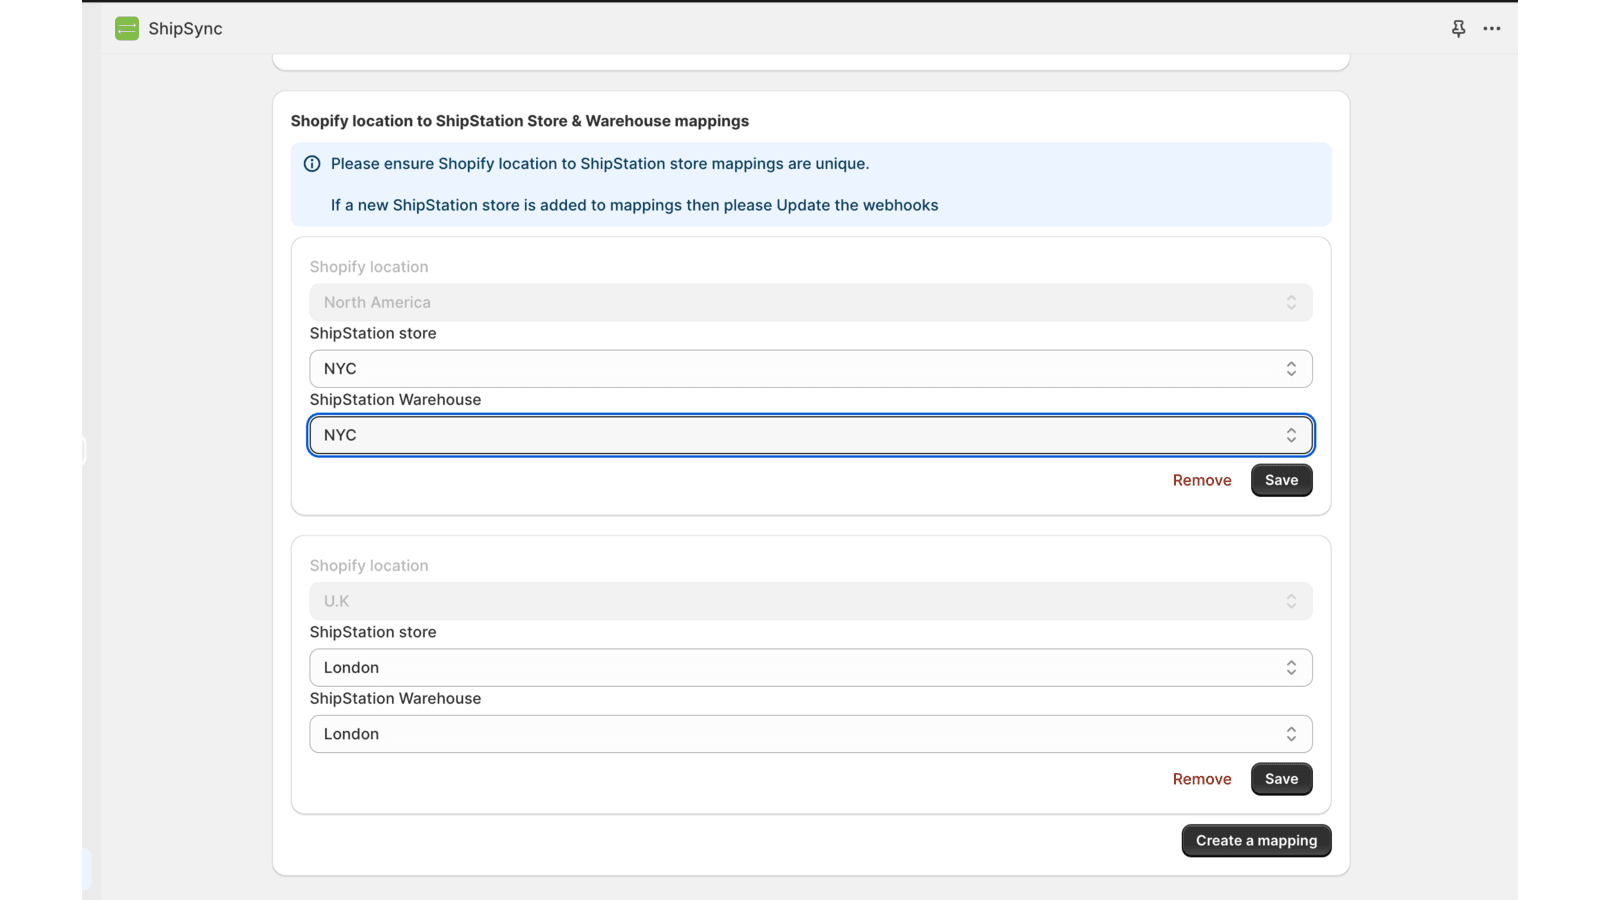
Task: Click the disabled North America Shopify location field
Action: tap(810, 303)
